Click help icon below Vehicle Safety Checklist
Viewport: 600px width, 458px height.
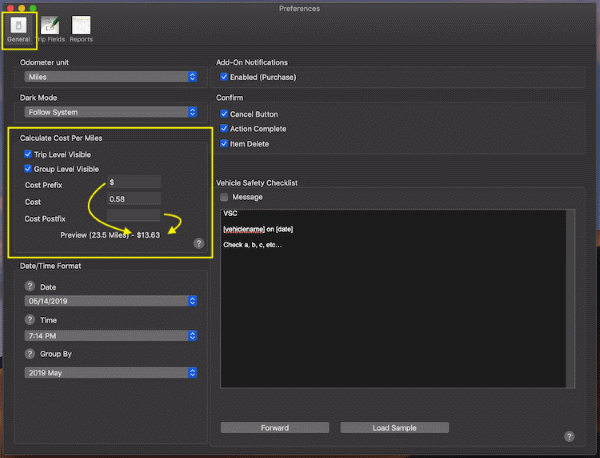click(569, 436)
